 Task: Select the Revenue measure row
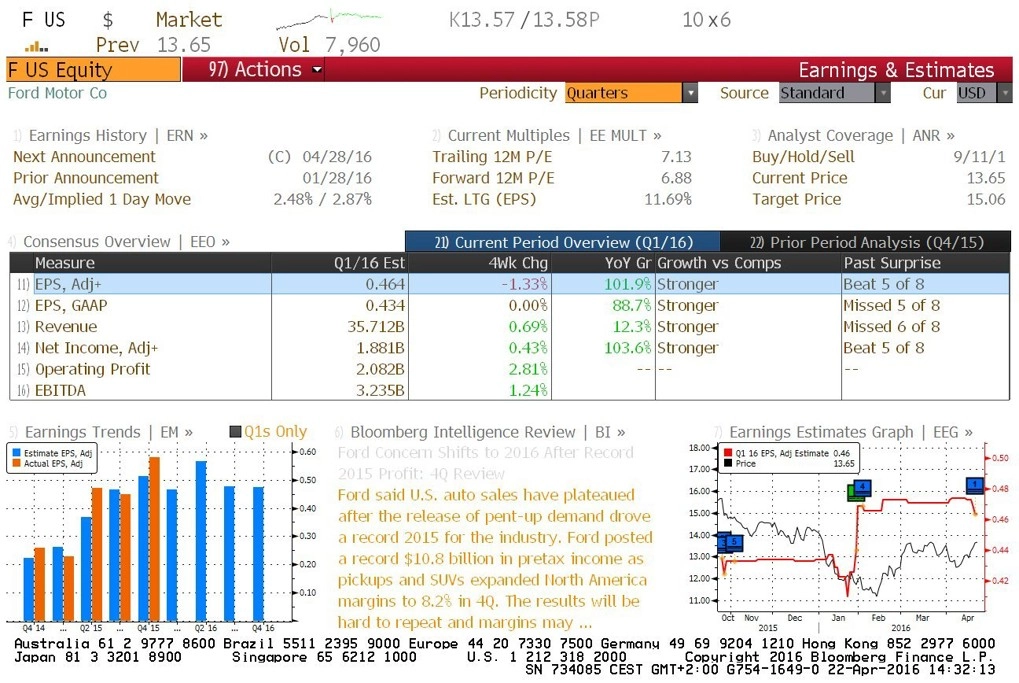tap(510, 326)
